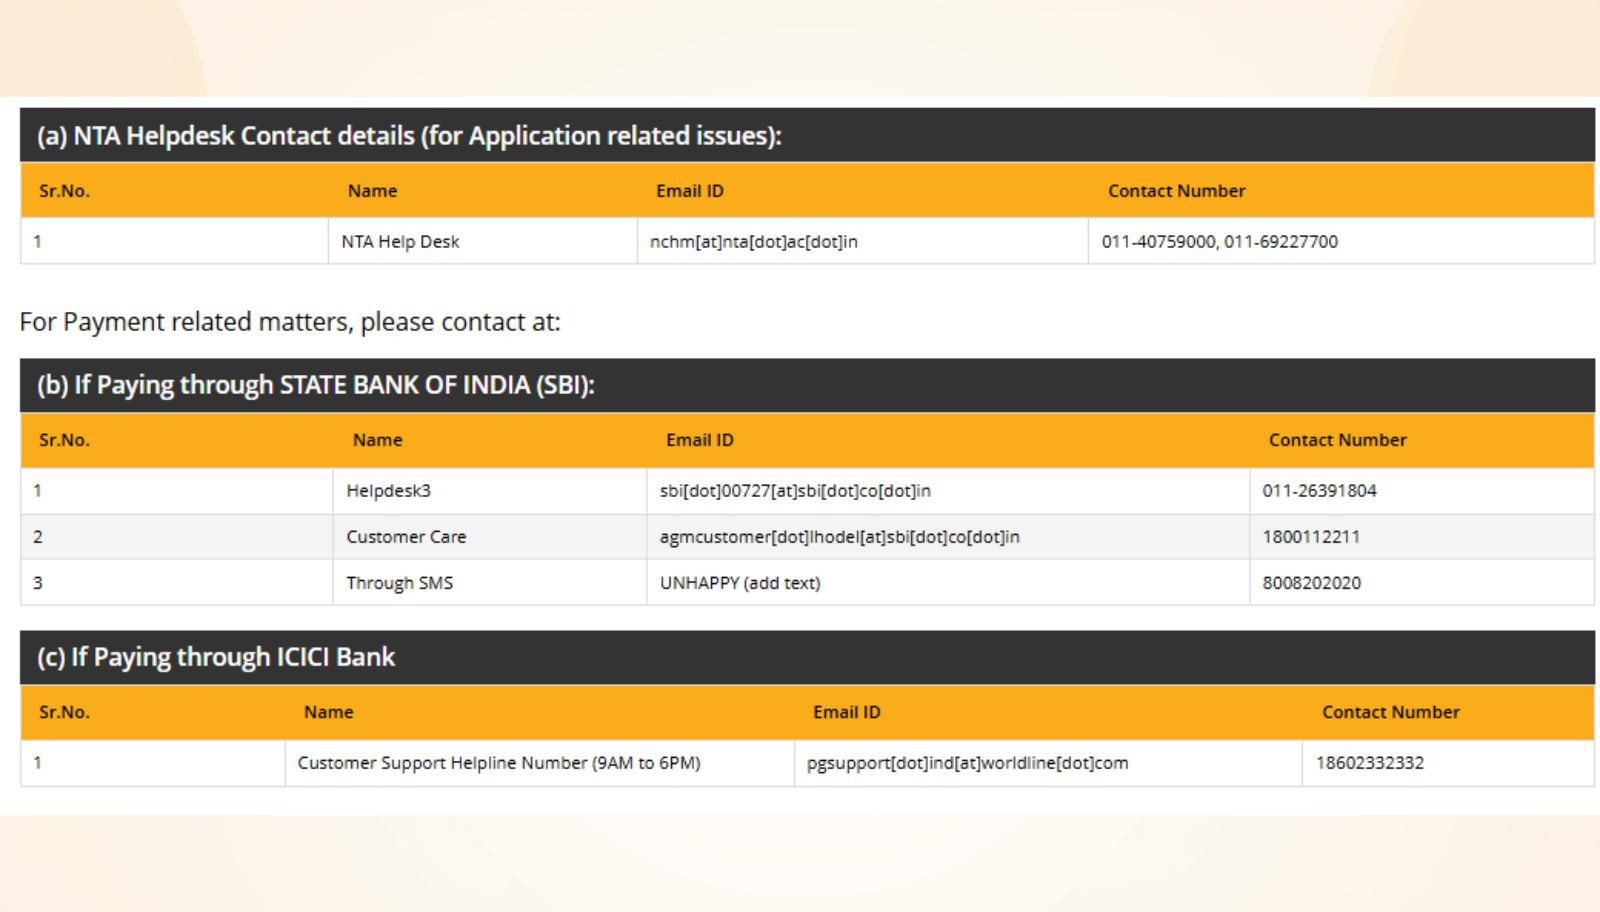Click the UNHAPPY (add text) cell

click(x=740, y=583)
